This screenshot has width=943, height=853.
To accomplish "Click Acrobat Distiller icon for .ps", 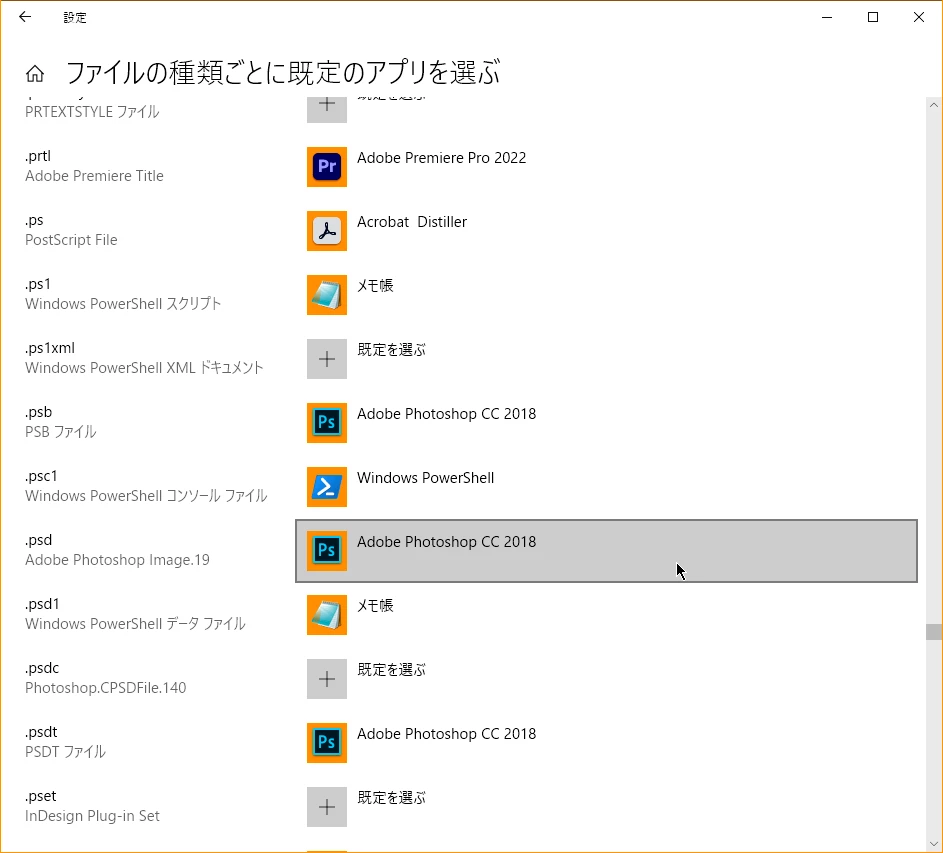I will [327, 231].
